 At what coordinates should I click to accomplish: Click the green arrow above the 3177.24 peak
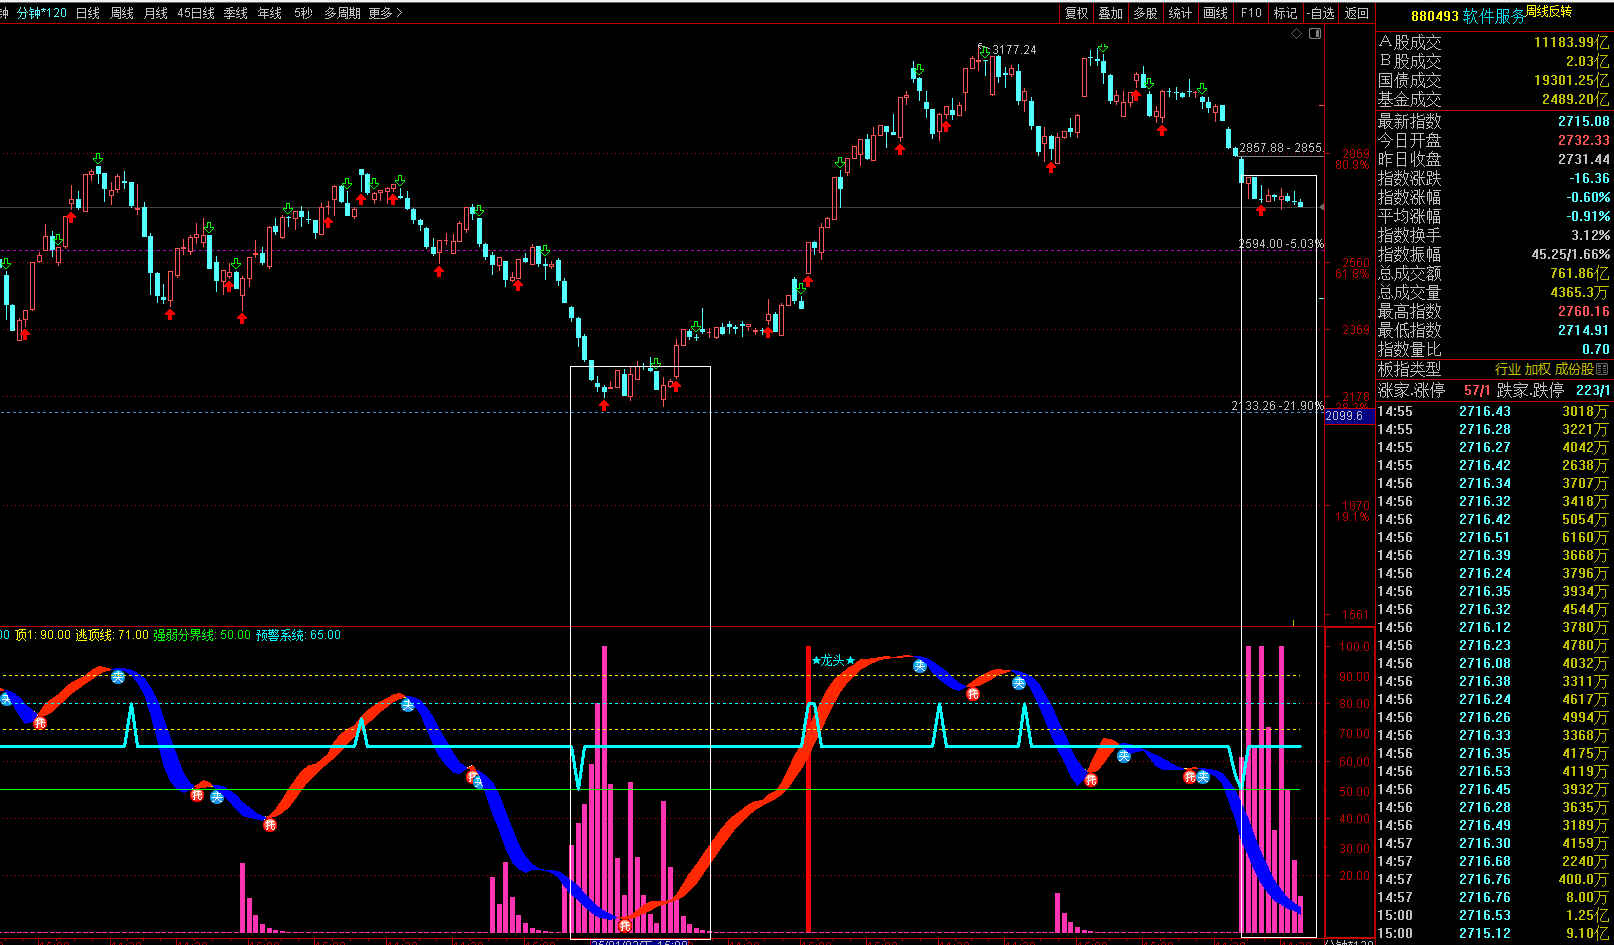[985, 51]
